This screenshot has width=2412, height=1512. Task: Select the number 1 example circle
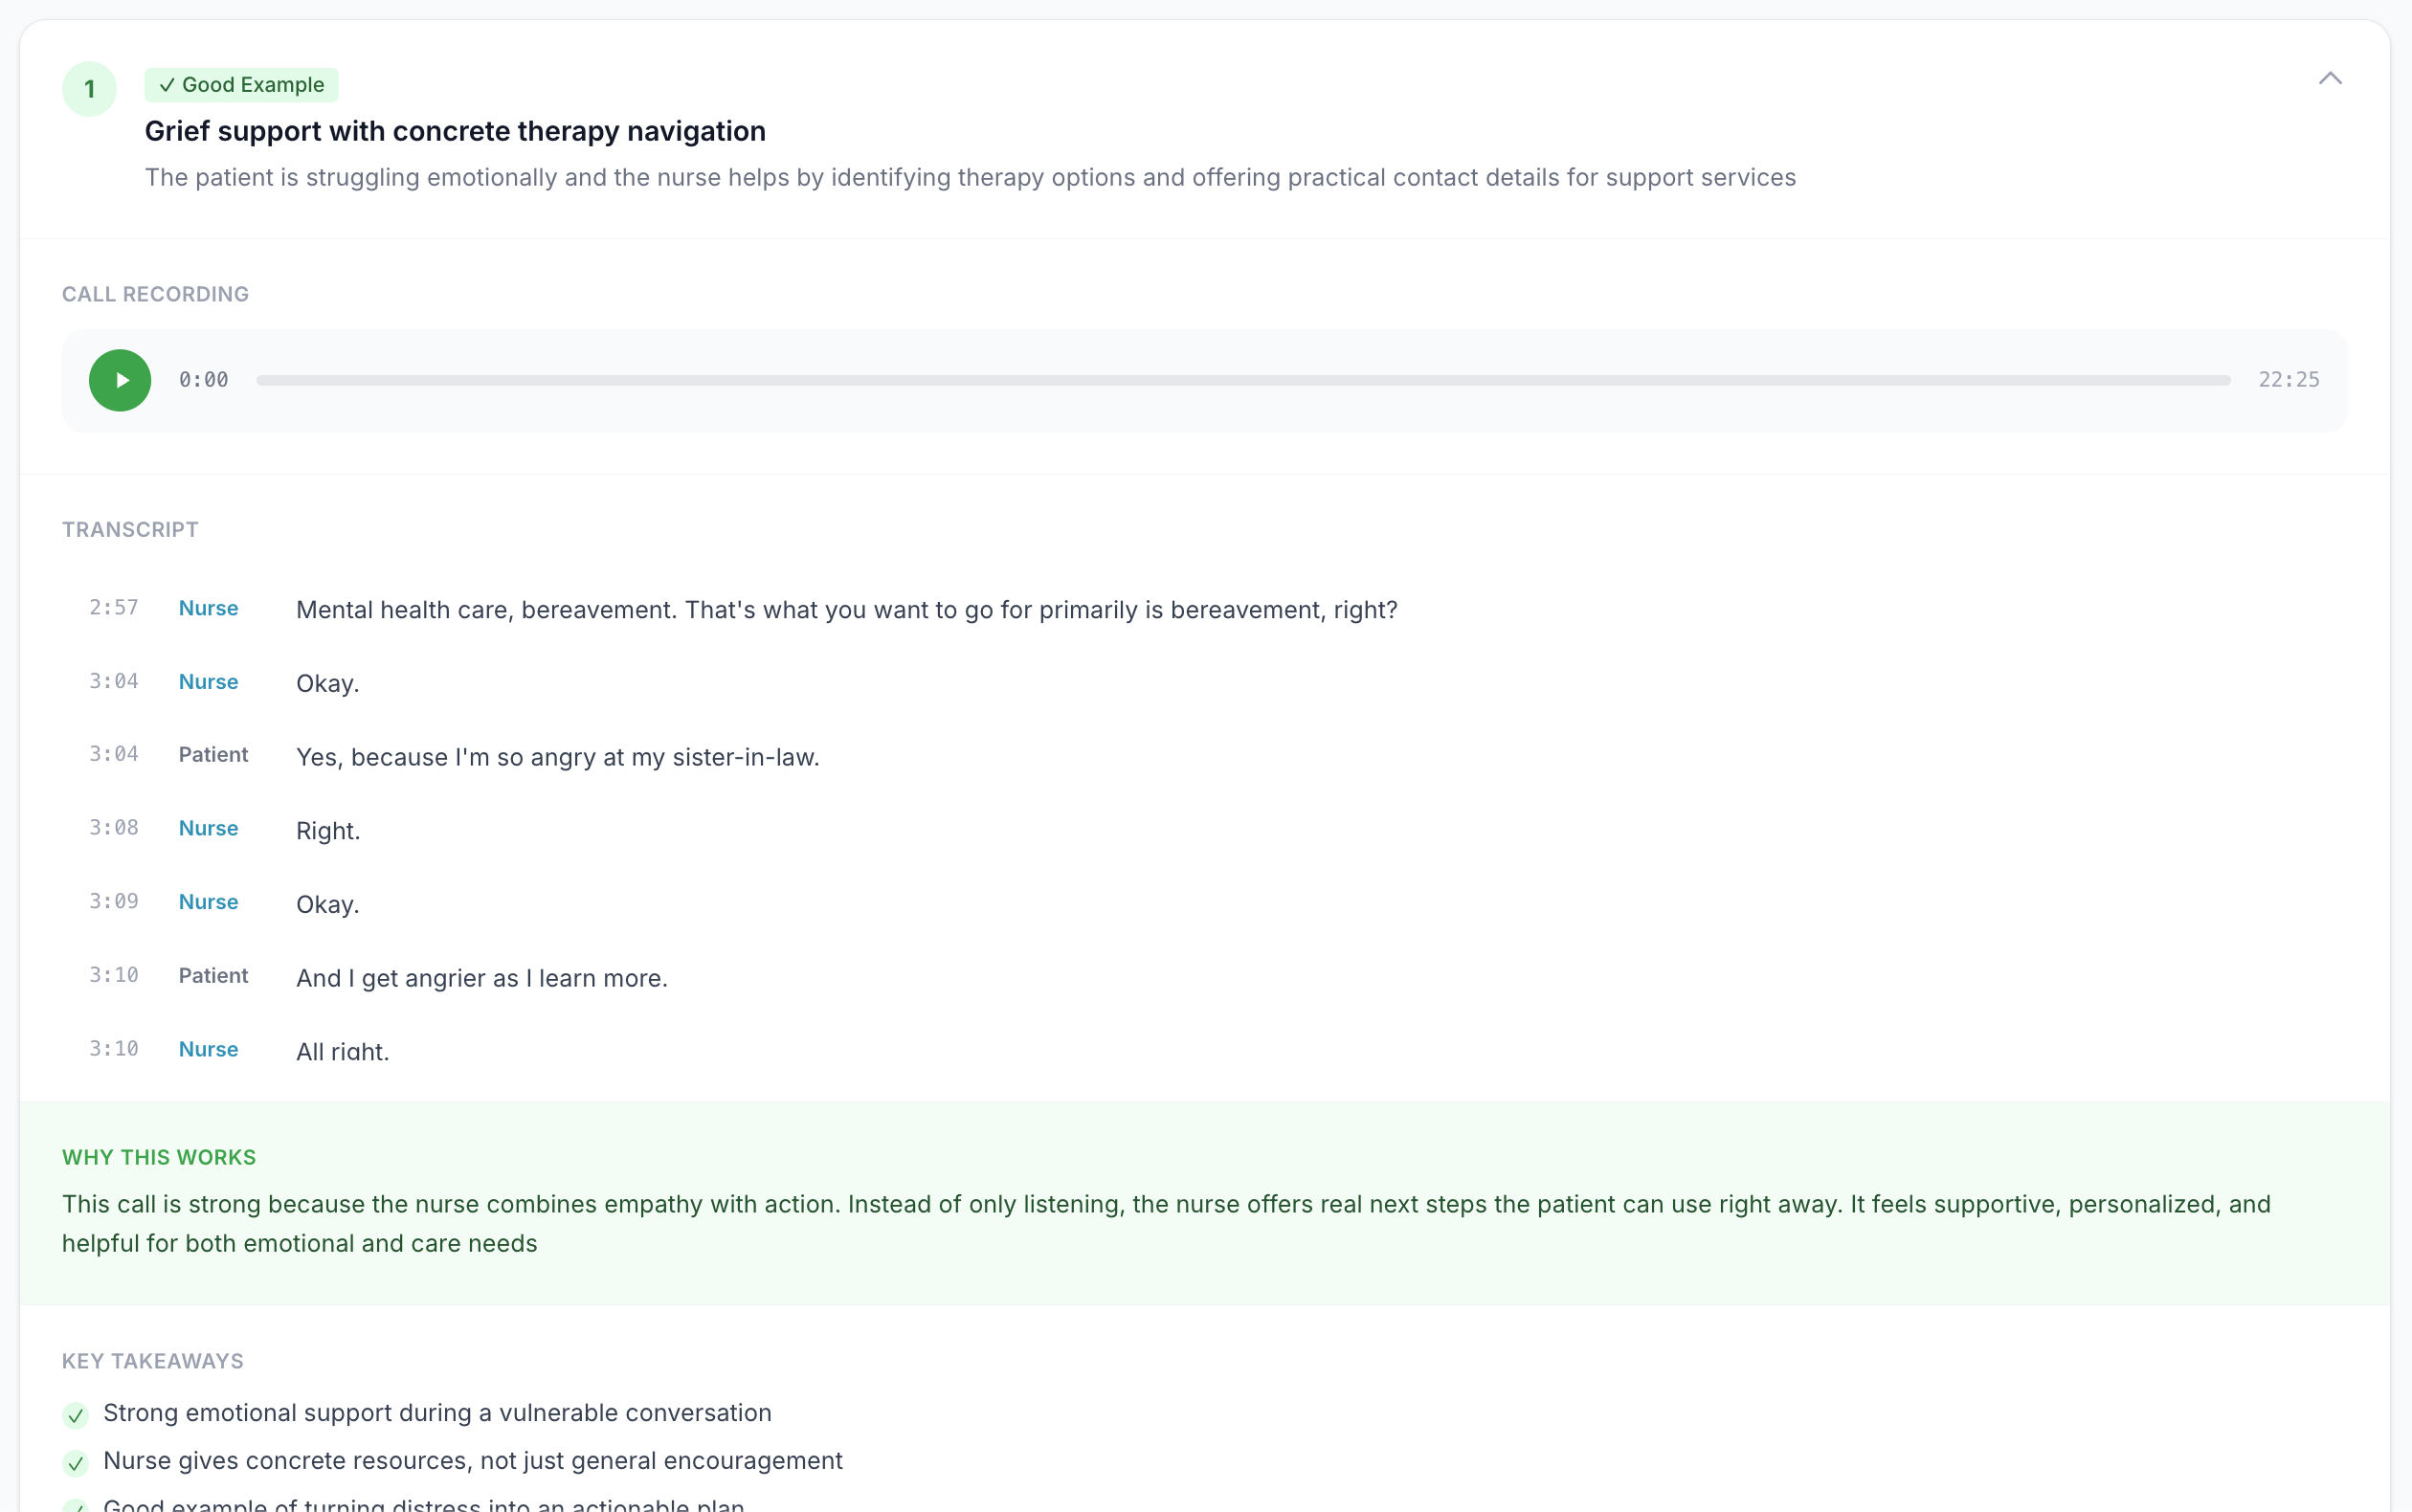pyautogui.click(x=89, y=89)
